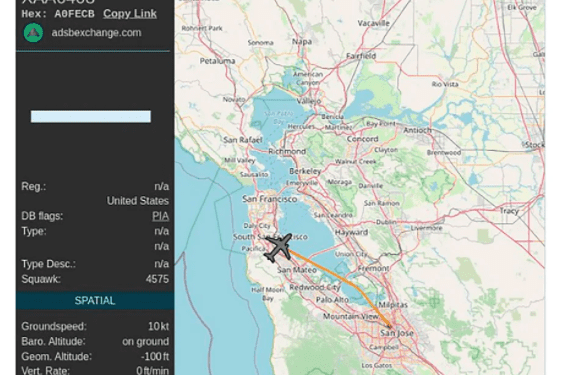584x375 pixels.
Task: Click the 'United States' country text
Action: tap(138, 201)
